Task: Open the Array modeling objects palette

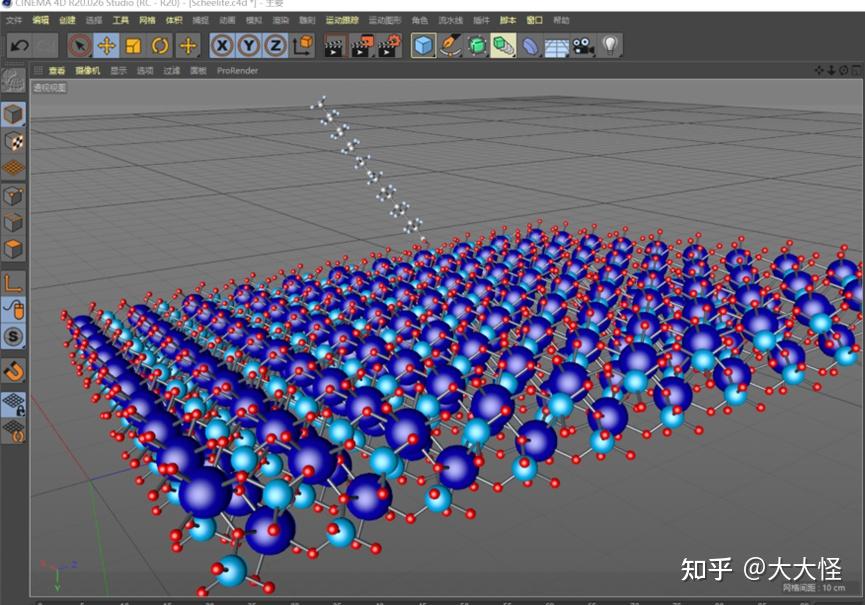Action: point(504,46)
